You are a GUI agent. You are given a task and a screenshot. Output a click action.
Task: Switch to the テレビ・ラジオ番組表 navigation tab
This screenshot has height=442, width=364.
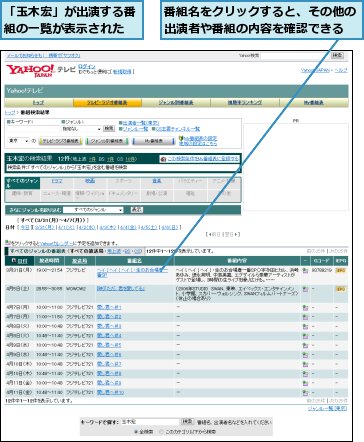(x=107, y=103)
